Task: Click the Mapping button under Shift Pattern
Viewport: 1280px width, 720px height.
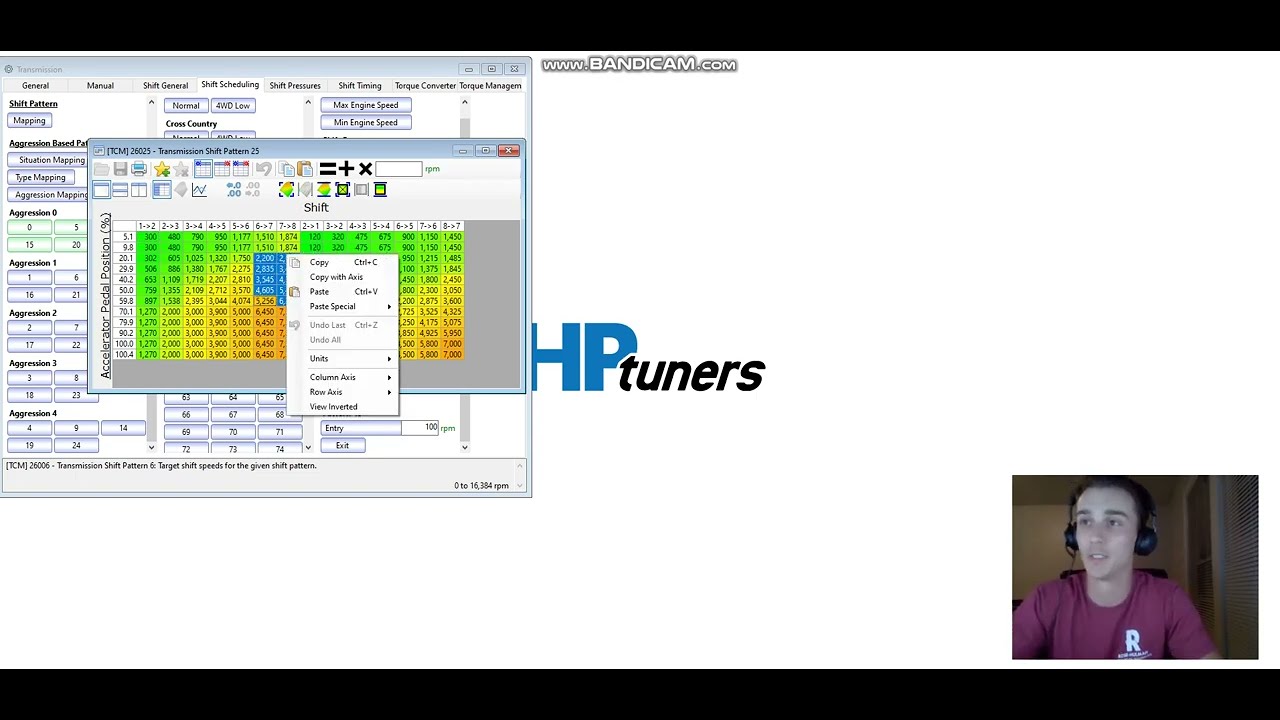Action: click(29, 121)
